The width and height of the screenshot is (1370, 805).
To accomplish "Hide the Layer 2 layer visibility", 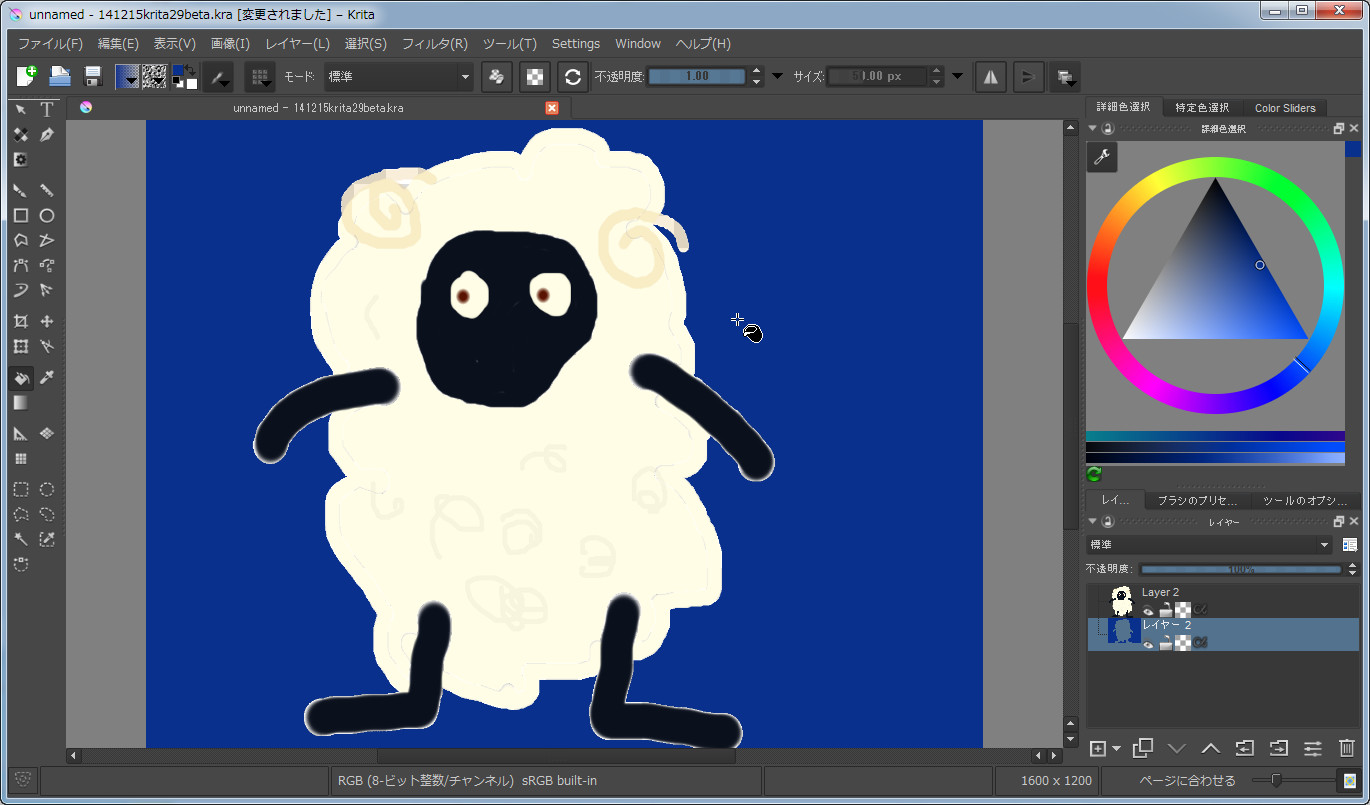I will click(1149, 610).
